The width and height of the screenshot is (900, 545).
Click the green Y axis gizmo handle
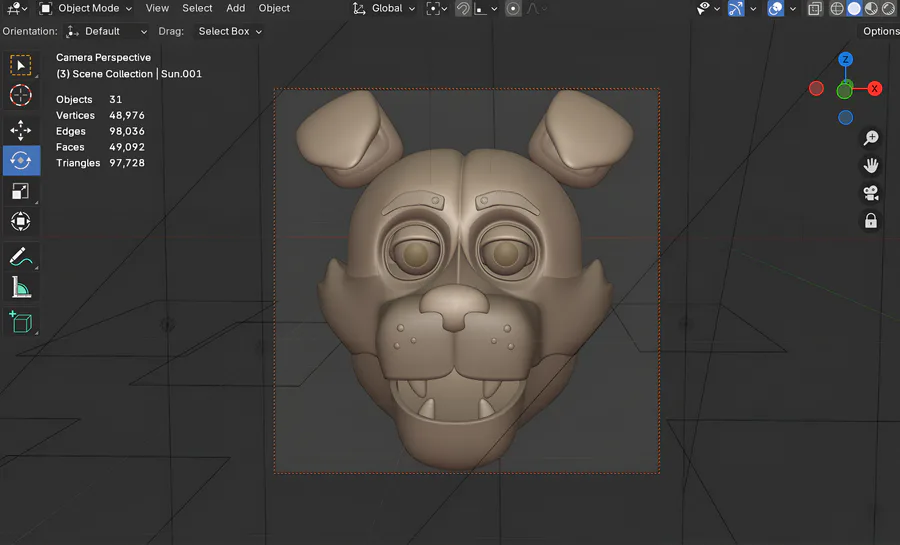click(x=844, y=91)
